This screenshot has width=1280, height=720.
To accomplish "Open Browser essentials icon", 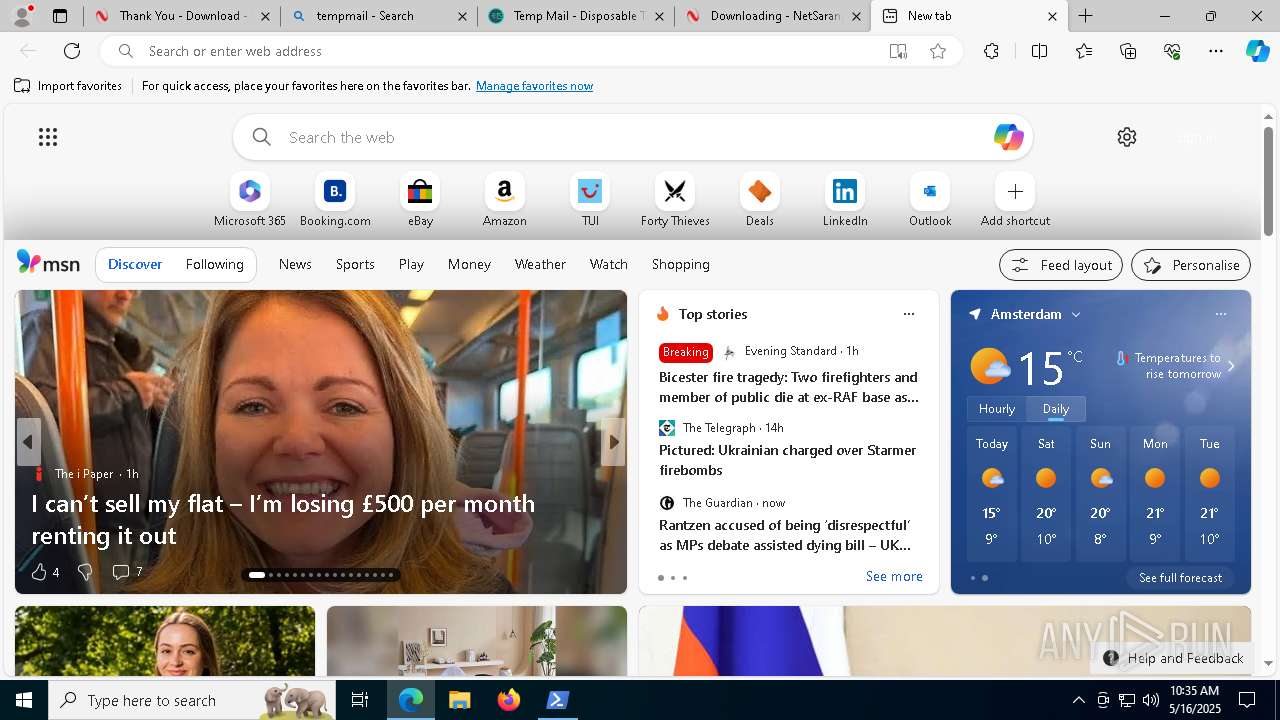I will point(1172,51).
